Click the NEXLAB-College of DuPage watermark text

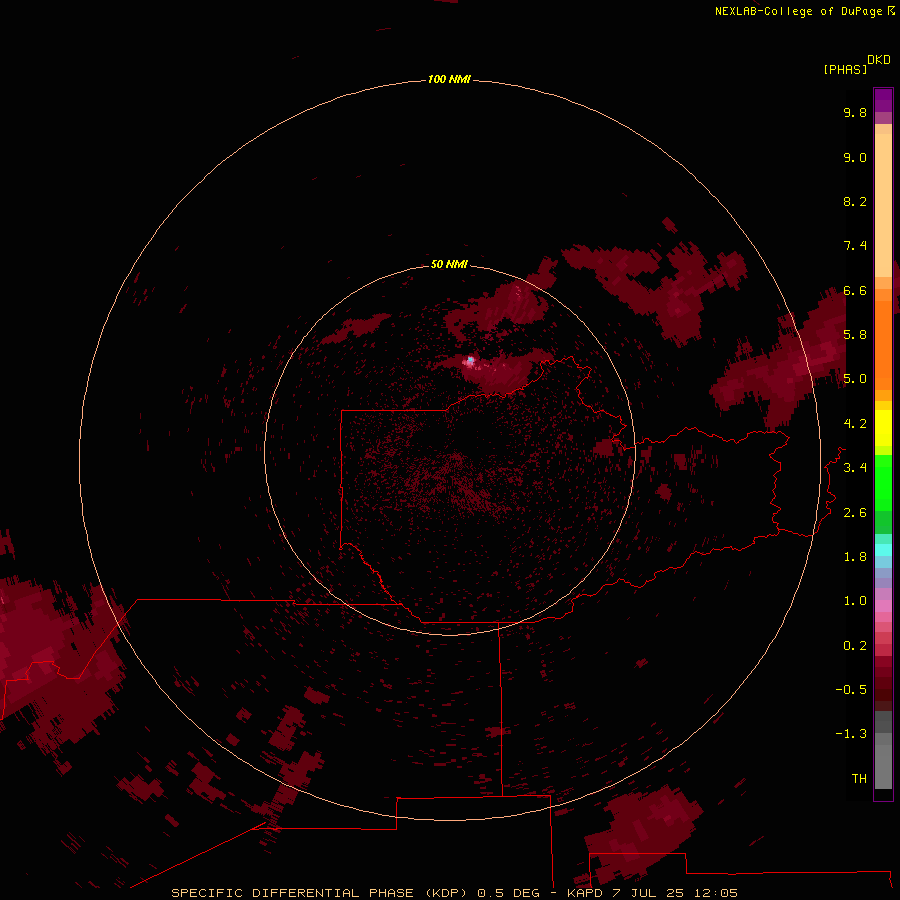click(804, 11)
